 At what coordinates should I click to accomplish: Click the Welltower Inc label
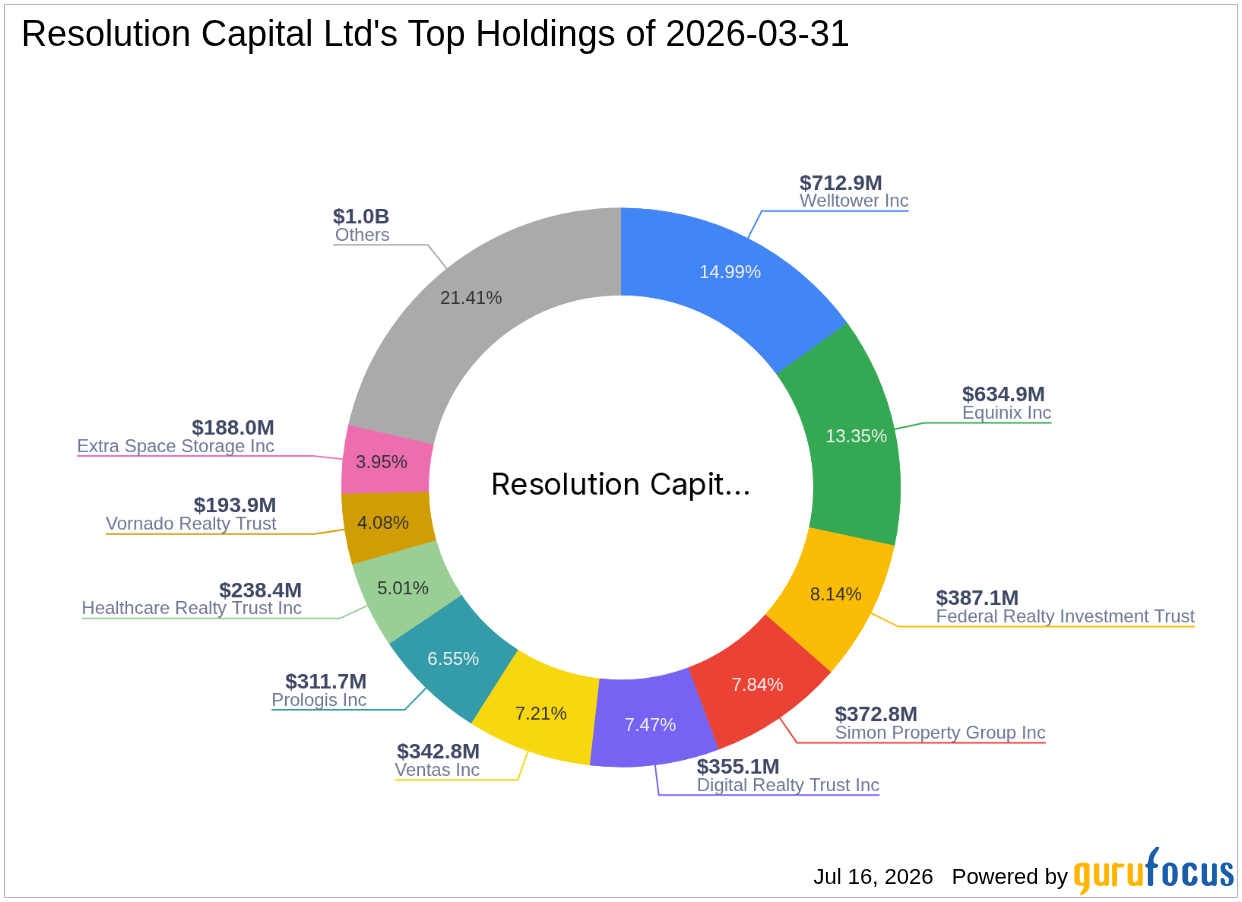click(x=854, y=201)
